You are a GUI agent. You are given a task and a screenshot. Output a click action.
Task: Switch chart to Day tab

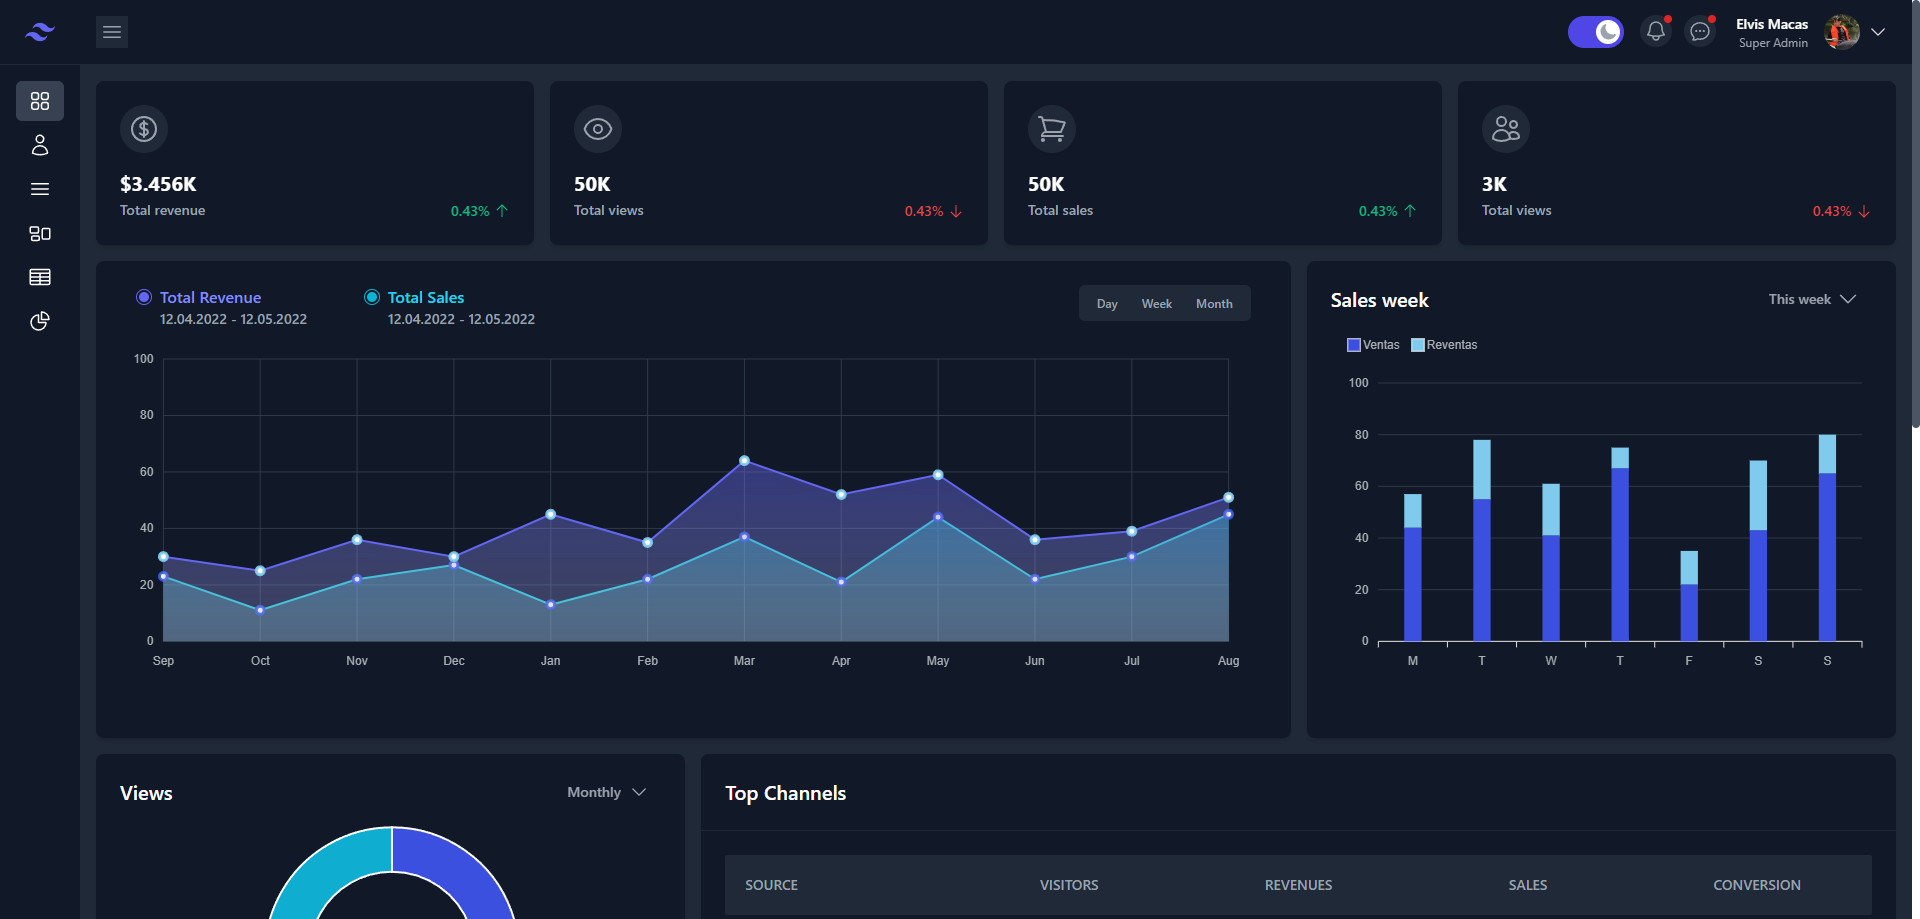tap(1106, 303)
